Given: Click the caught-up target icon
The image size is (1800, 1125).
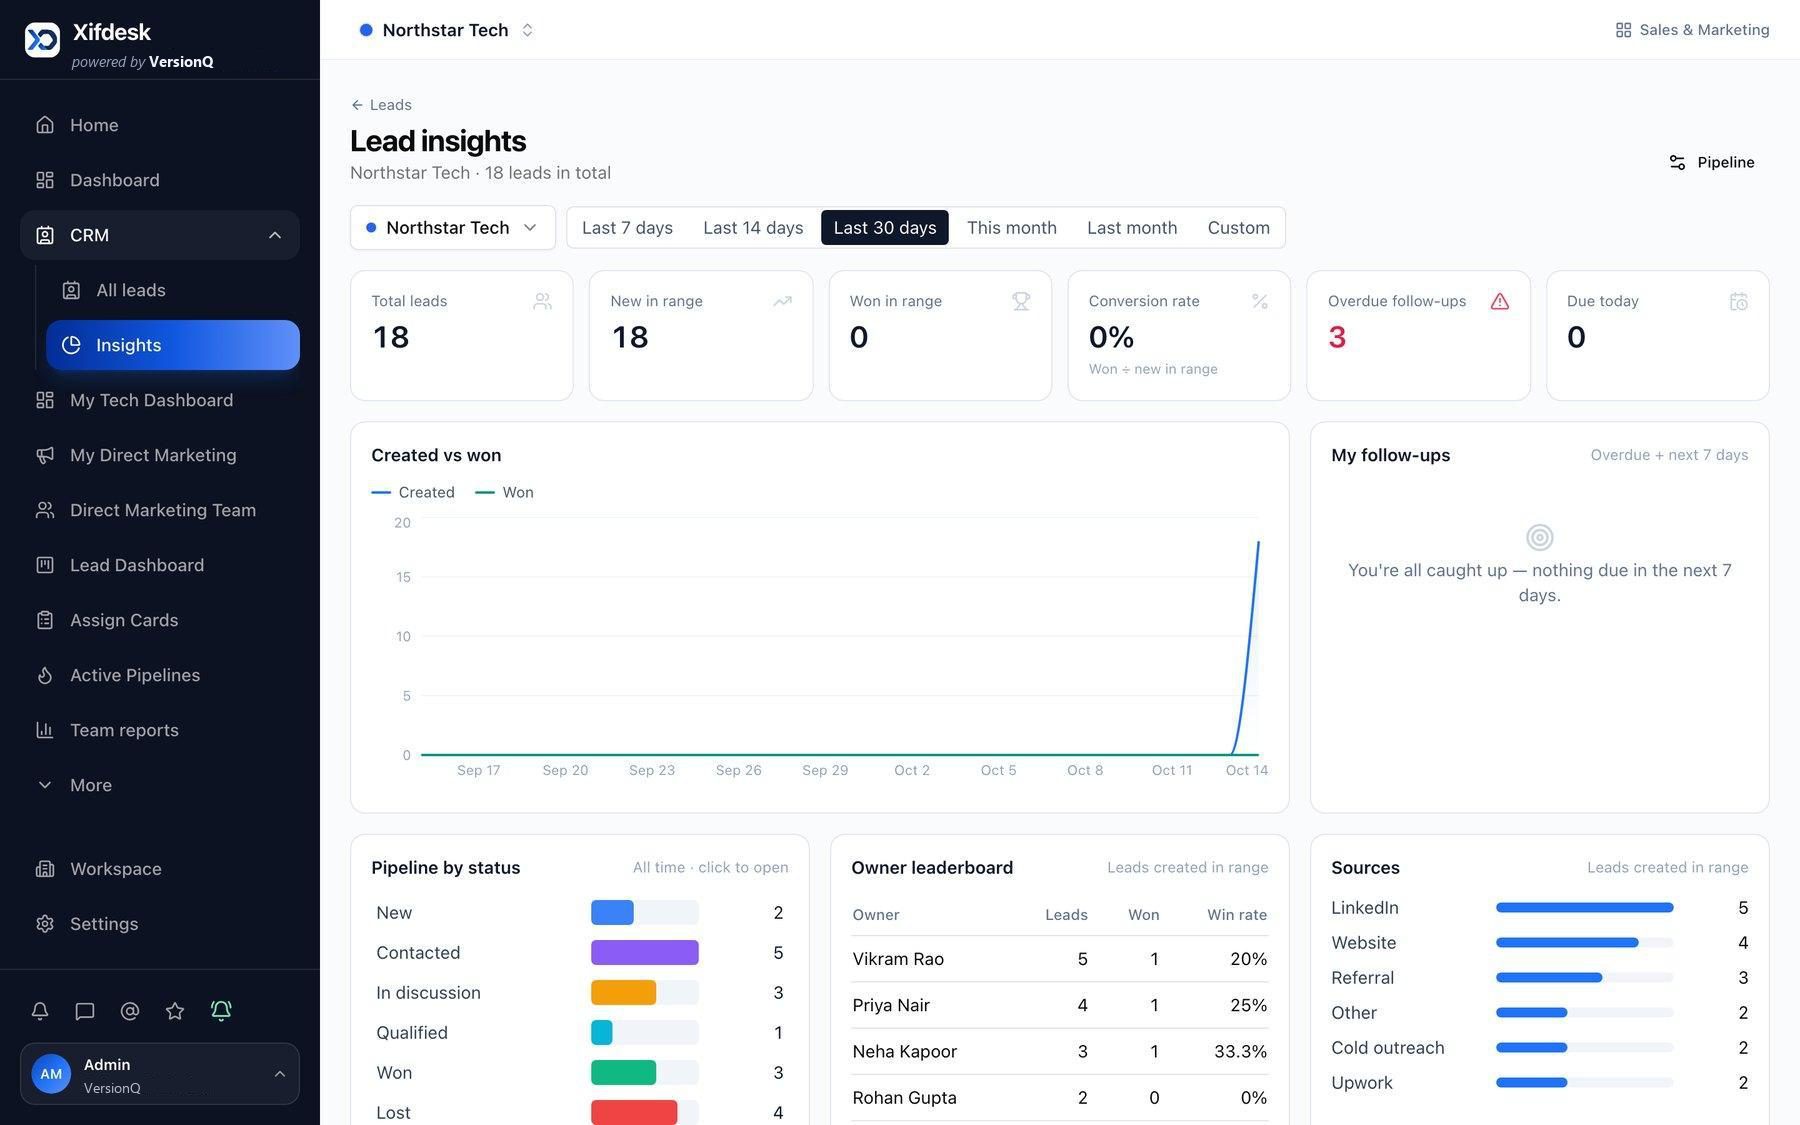Looking at the screenshot, I should (1540, 537).
